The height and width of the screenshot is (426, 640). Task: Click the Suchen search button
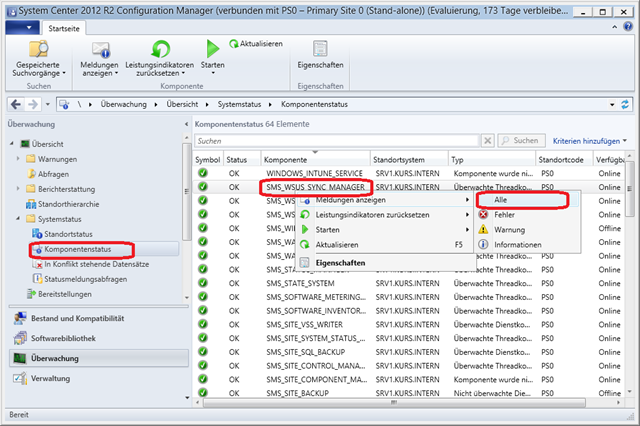(x=521, y=141)
